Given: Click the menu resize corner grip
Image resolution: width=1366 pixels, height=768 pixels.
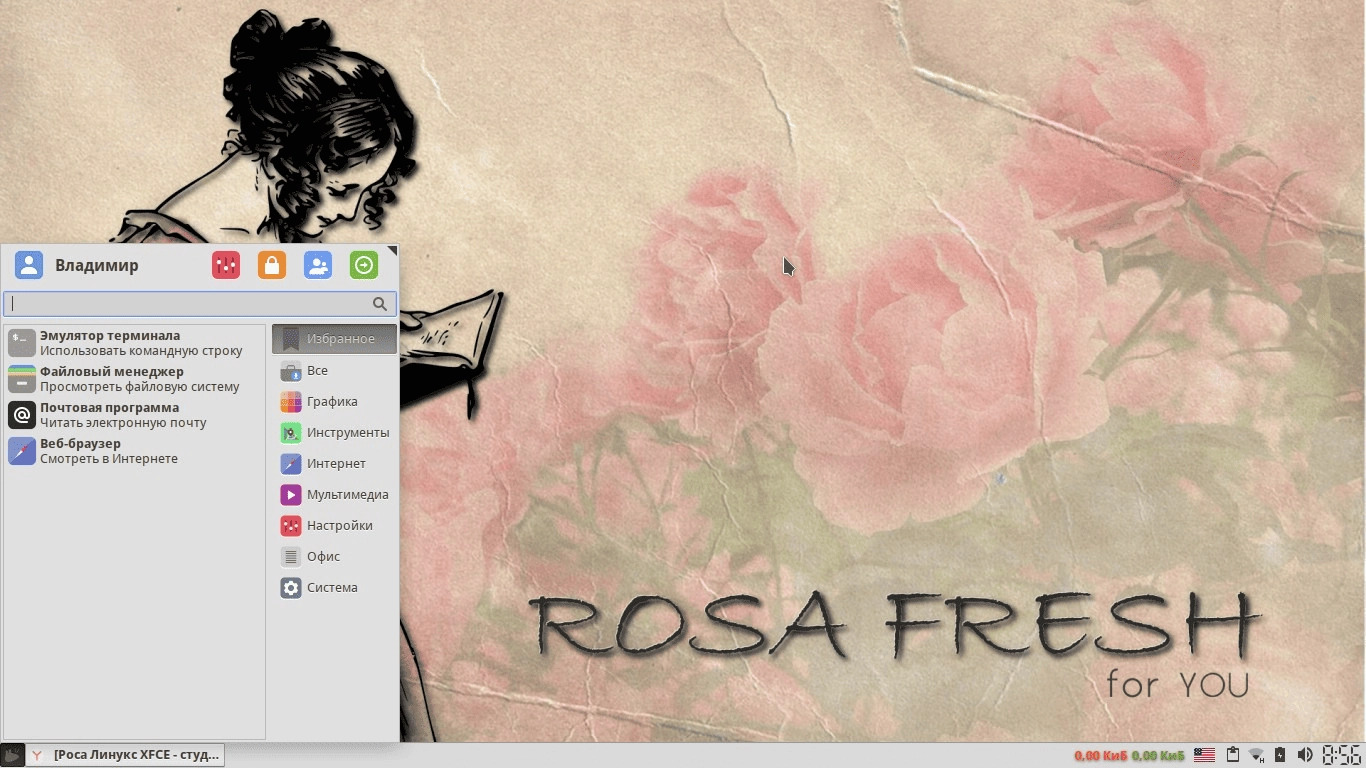Looking at the screenshot, I should point(393,250).
